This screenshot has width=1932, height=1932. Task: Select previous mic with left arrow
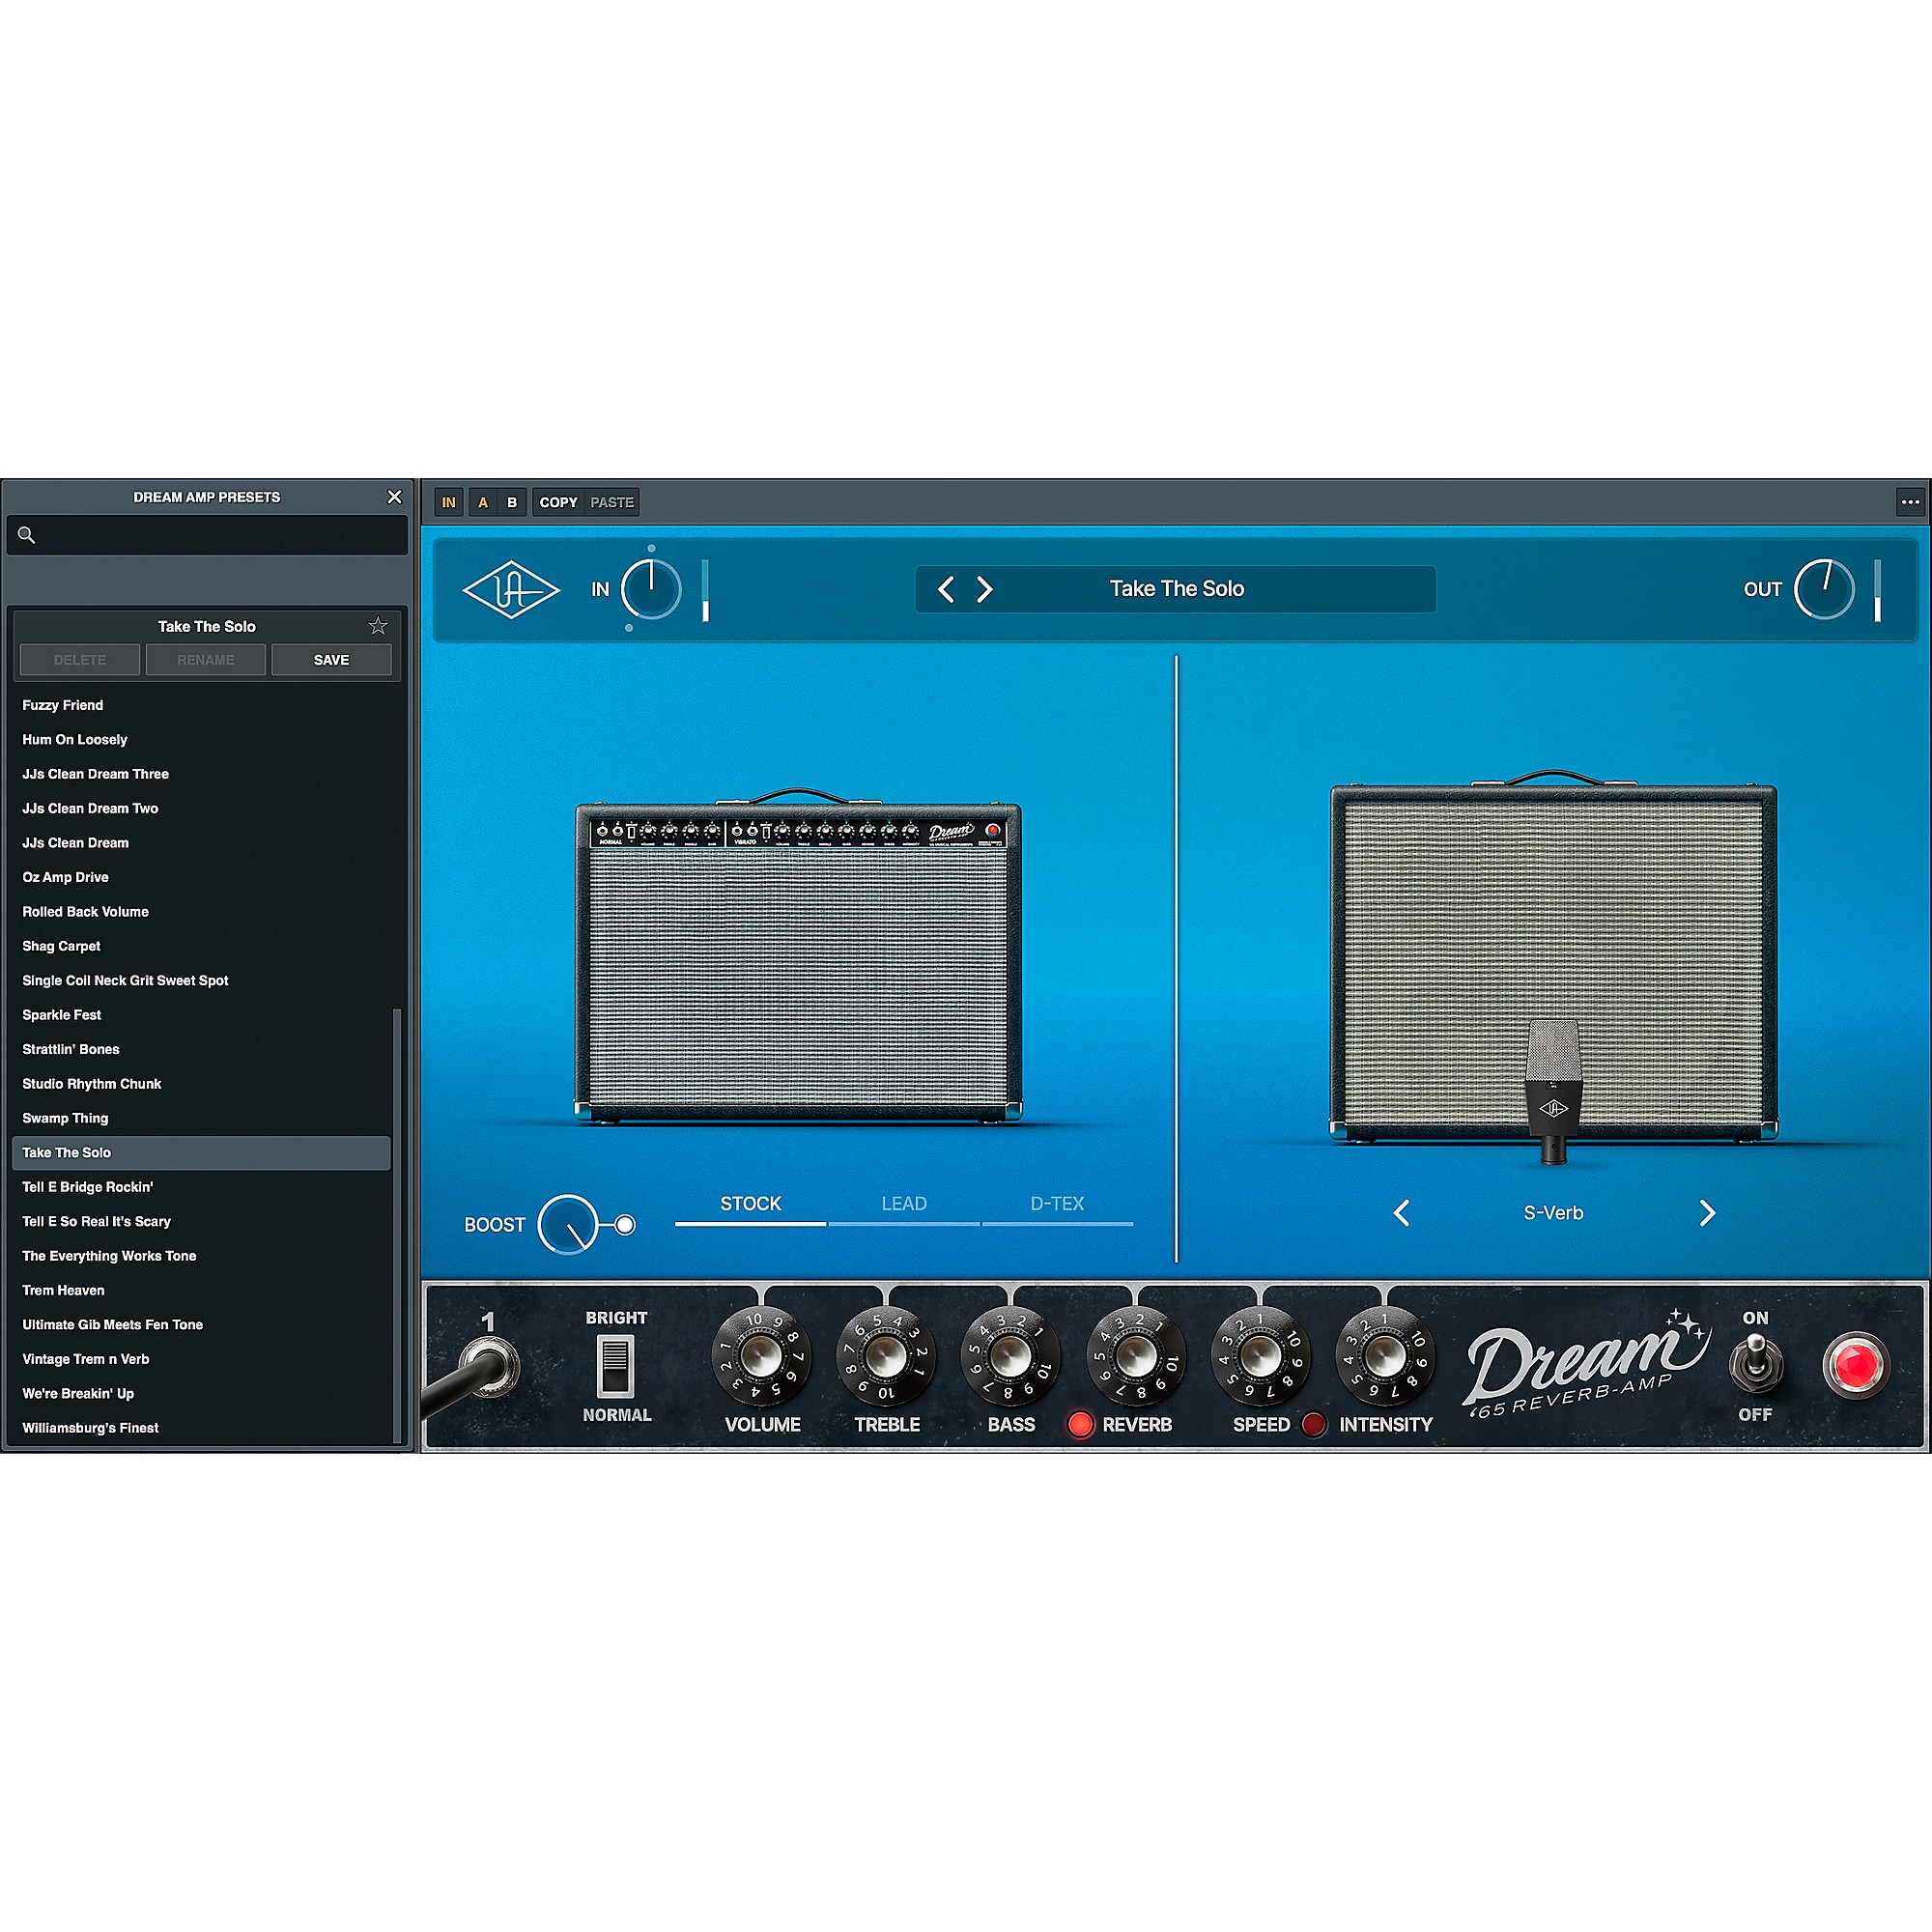coord(1402,1213)
